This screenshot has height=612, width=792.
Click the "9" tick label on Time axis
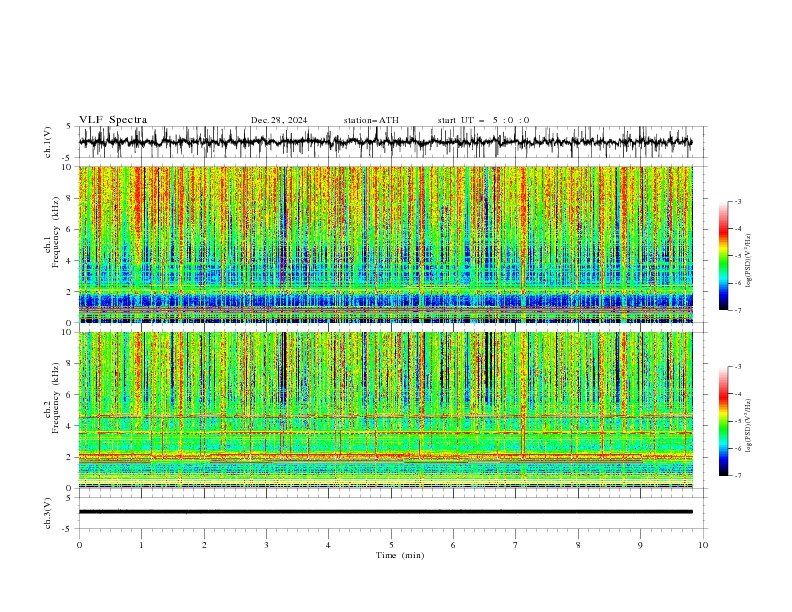(640, 545)
